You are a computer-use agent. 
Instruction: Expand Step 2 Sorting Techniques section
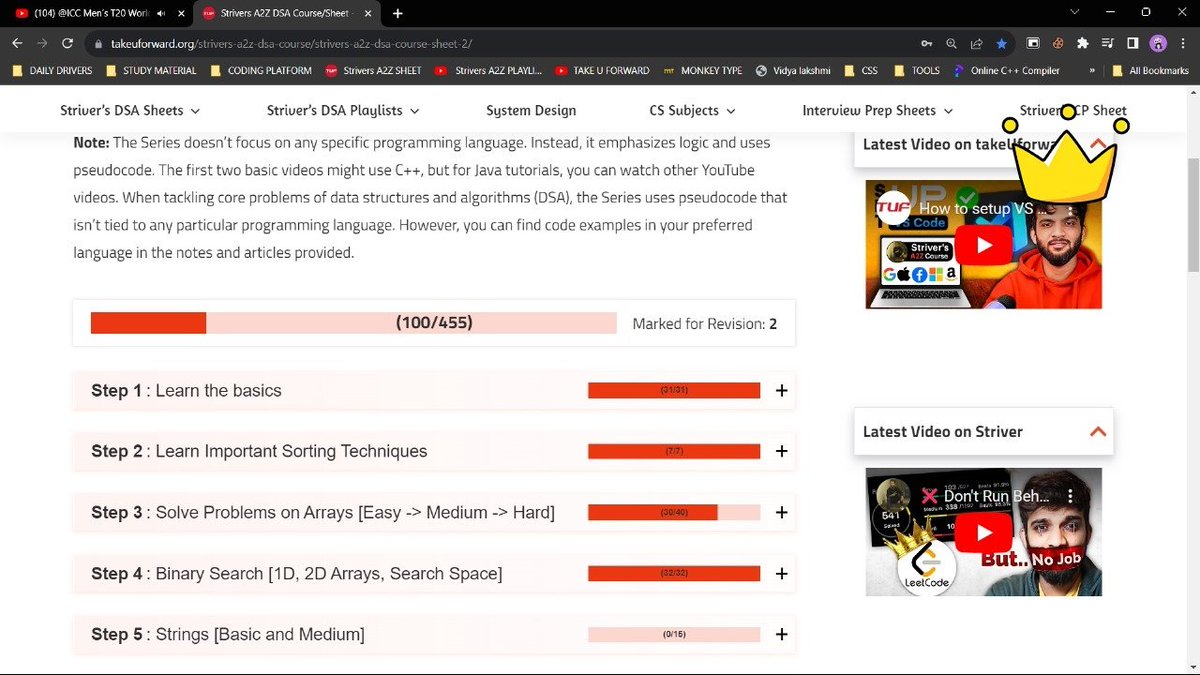pos(782,452)
